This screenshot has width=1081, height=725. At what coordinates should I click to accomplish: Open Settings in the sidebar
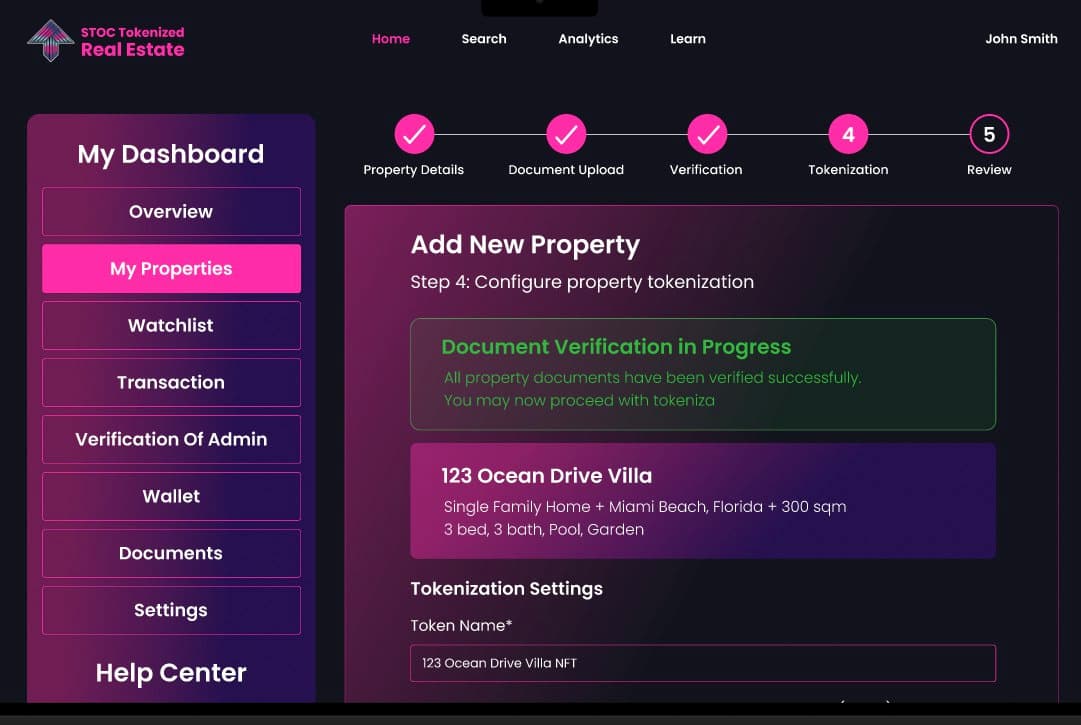coord(171,611)
